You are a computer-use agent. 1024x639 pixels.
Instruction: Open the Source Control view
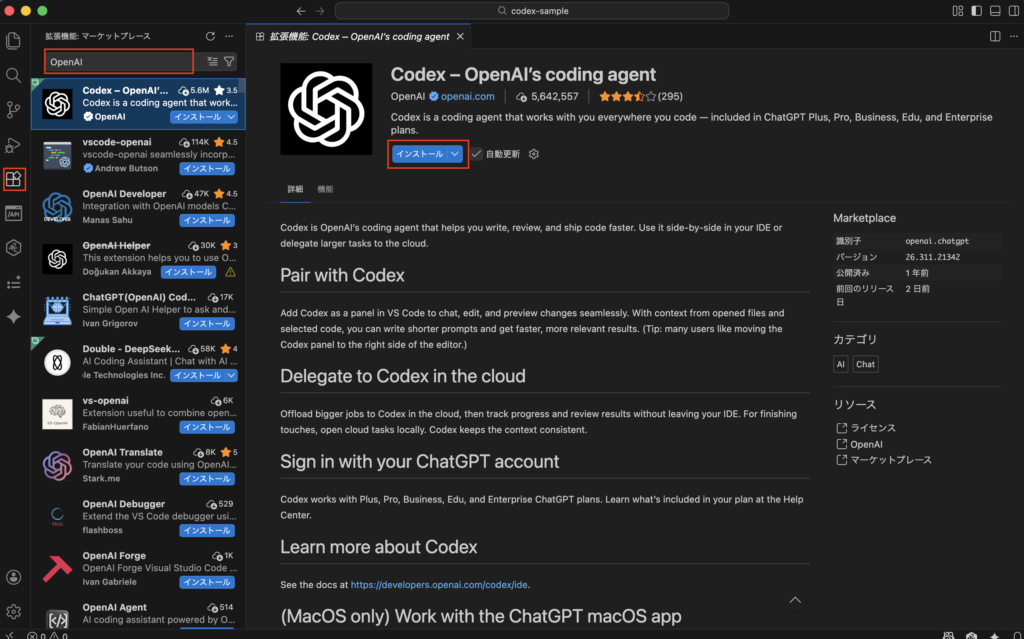(14, 110)
